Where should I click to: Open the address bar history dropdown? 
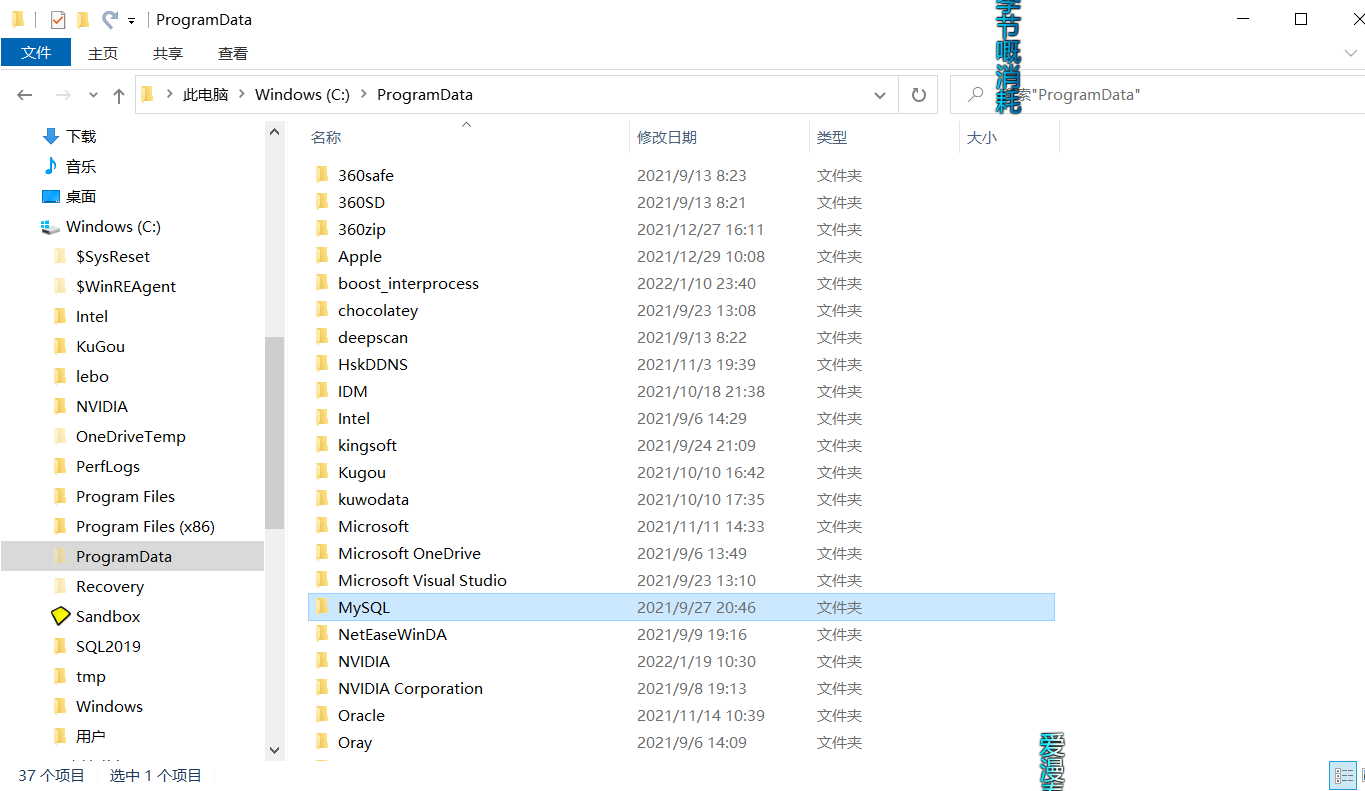pyautogui.click(x=880, y=95)
